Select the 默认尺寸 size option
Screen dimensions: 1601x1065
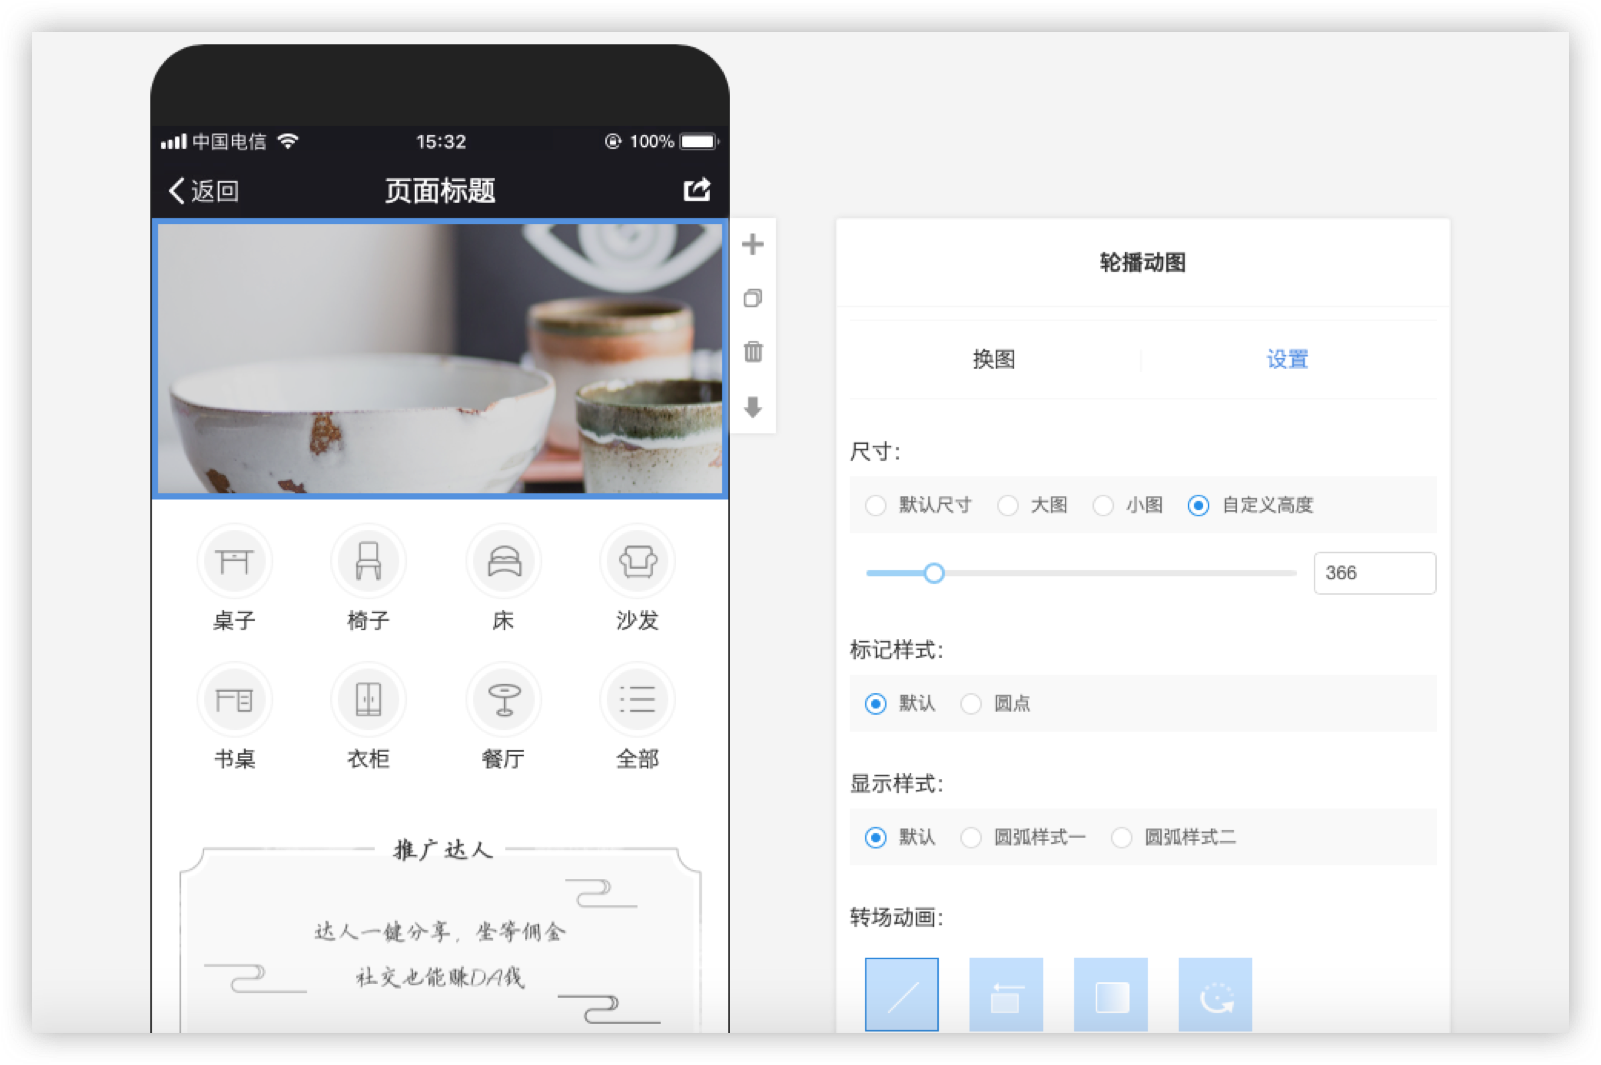click(876, 505)
